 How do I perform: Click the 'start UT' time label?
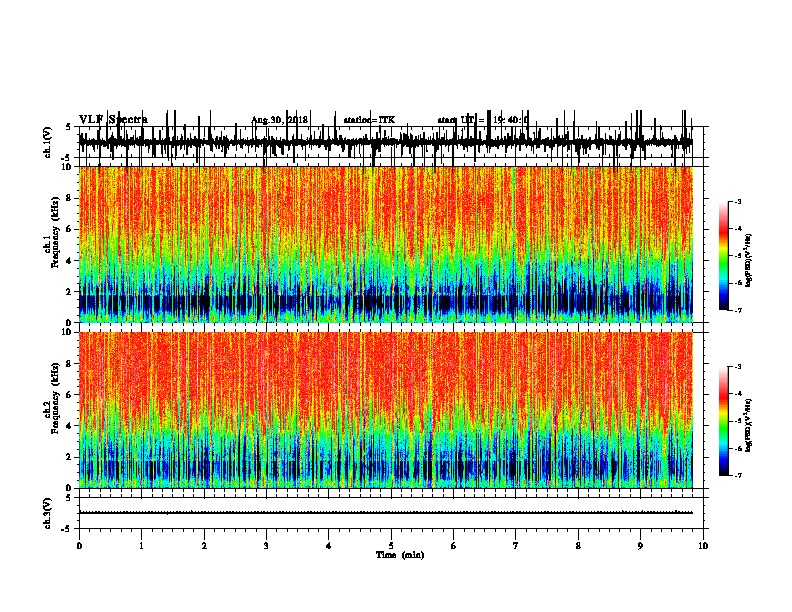pos(483,120)
